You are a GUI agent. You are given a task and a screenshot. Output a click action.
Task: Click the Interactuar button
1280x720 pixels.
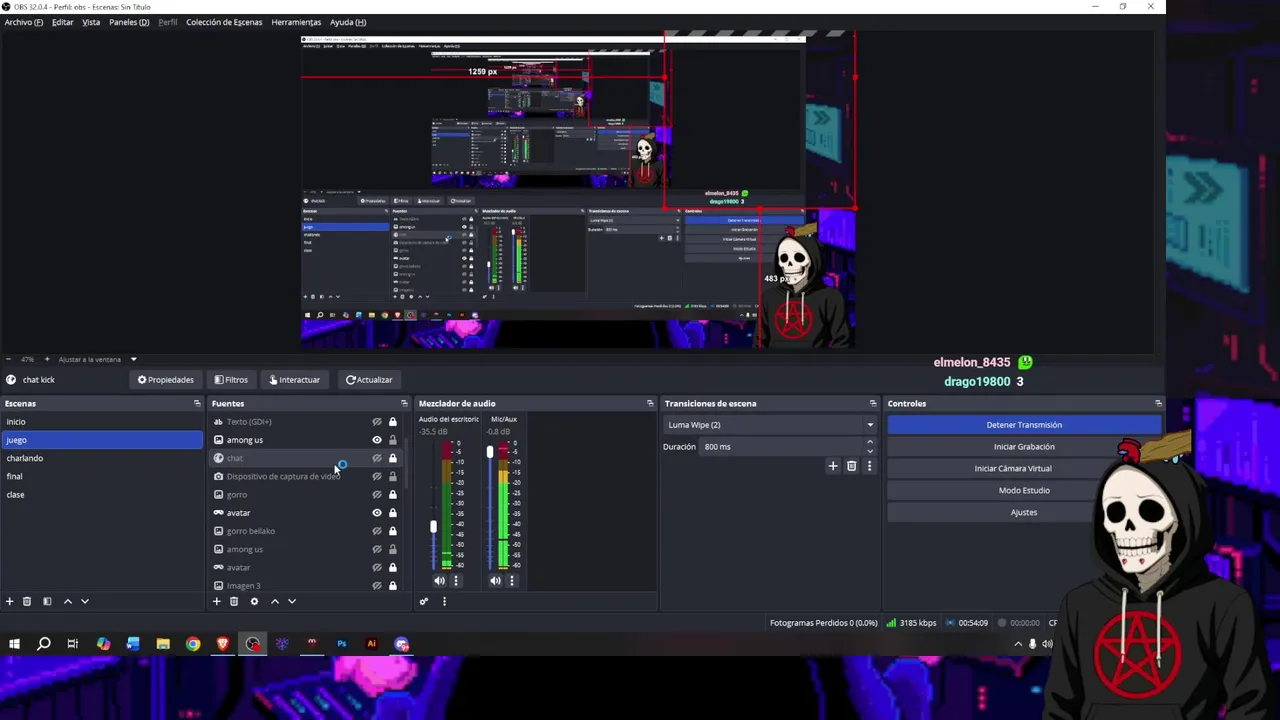293,380
